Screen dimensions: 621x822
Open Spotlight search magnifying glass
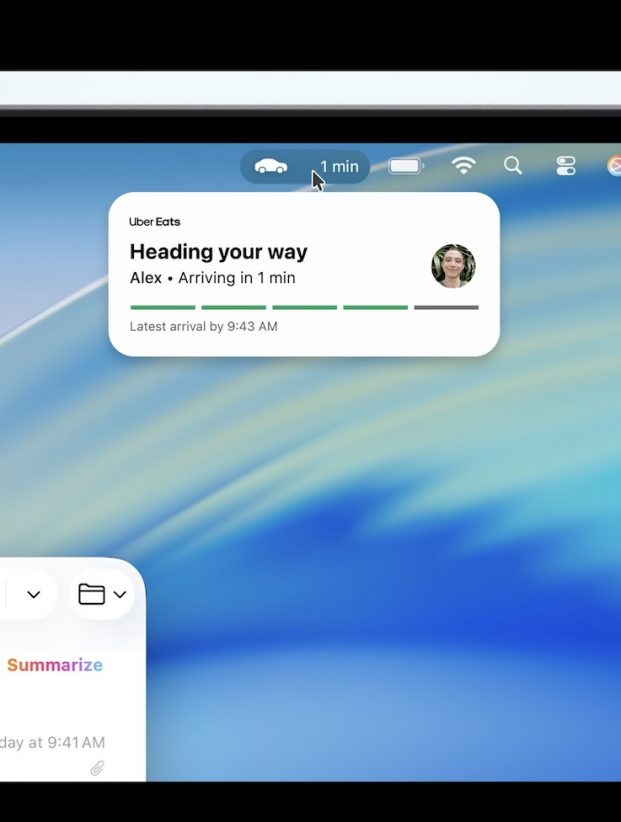coord(513,166)
